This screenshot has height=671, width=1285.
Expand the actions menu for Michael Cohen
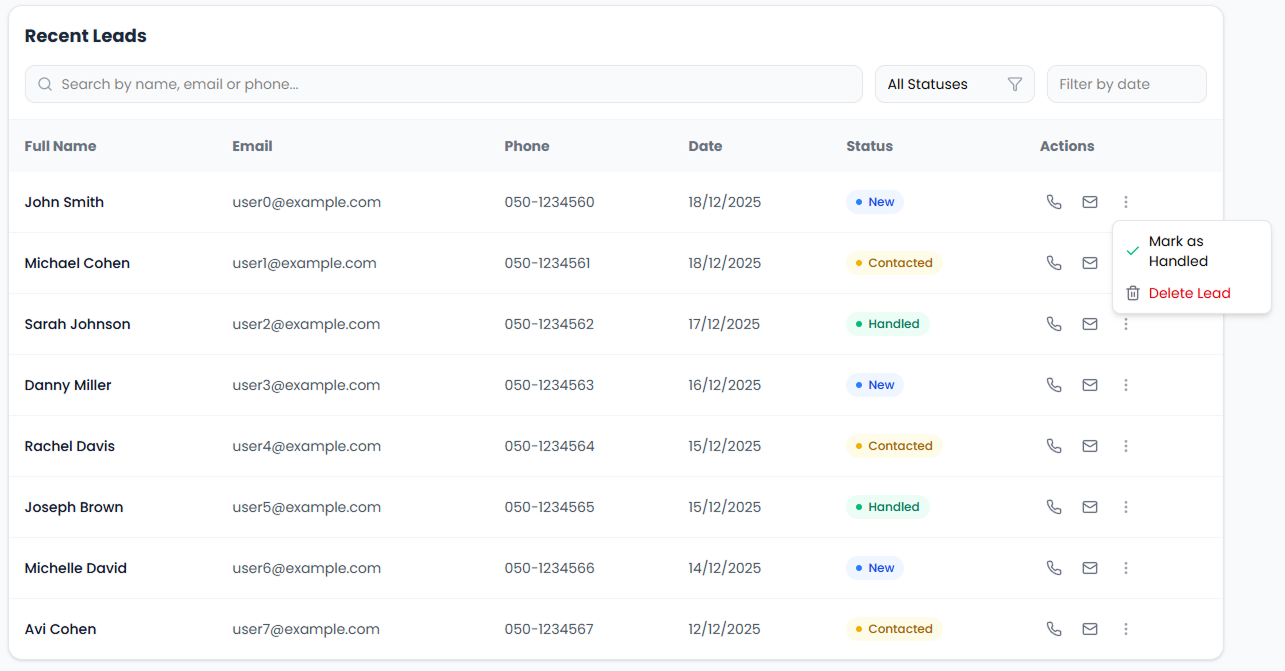1126,263
